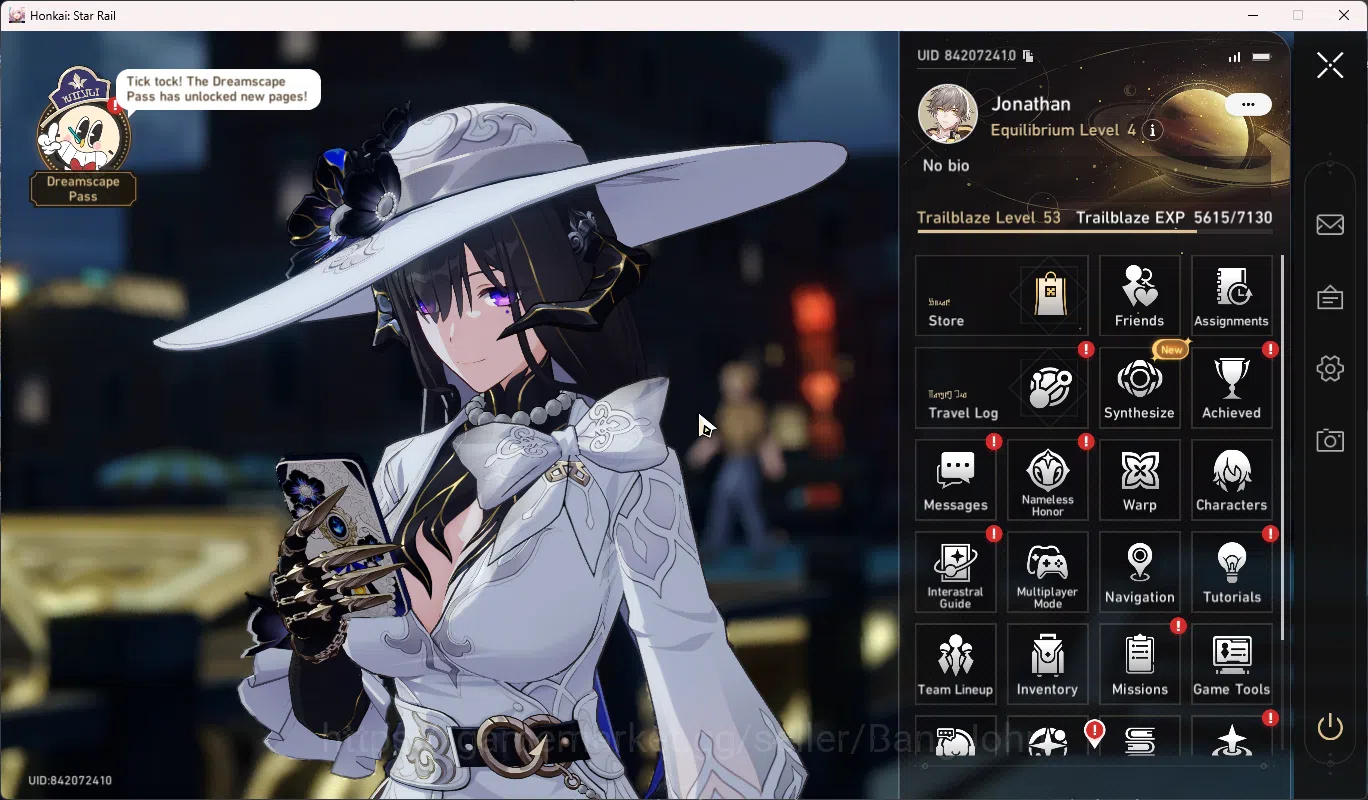Open the Dreamscape Pass button

pos(83,189)
